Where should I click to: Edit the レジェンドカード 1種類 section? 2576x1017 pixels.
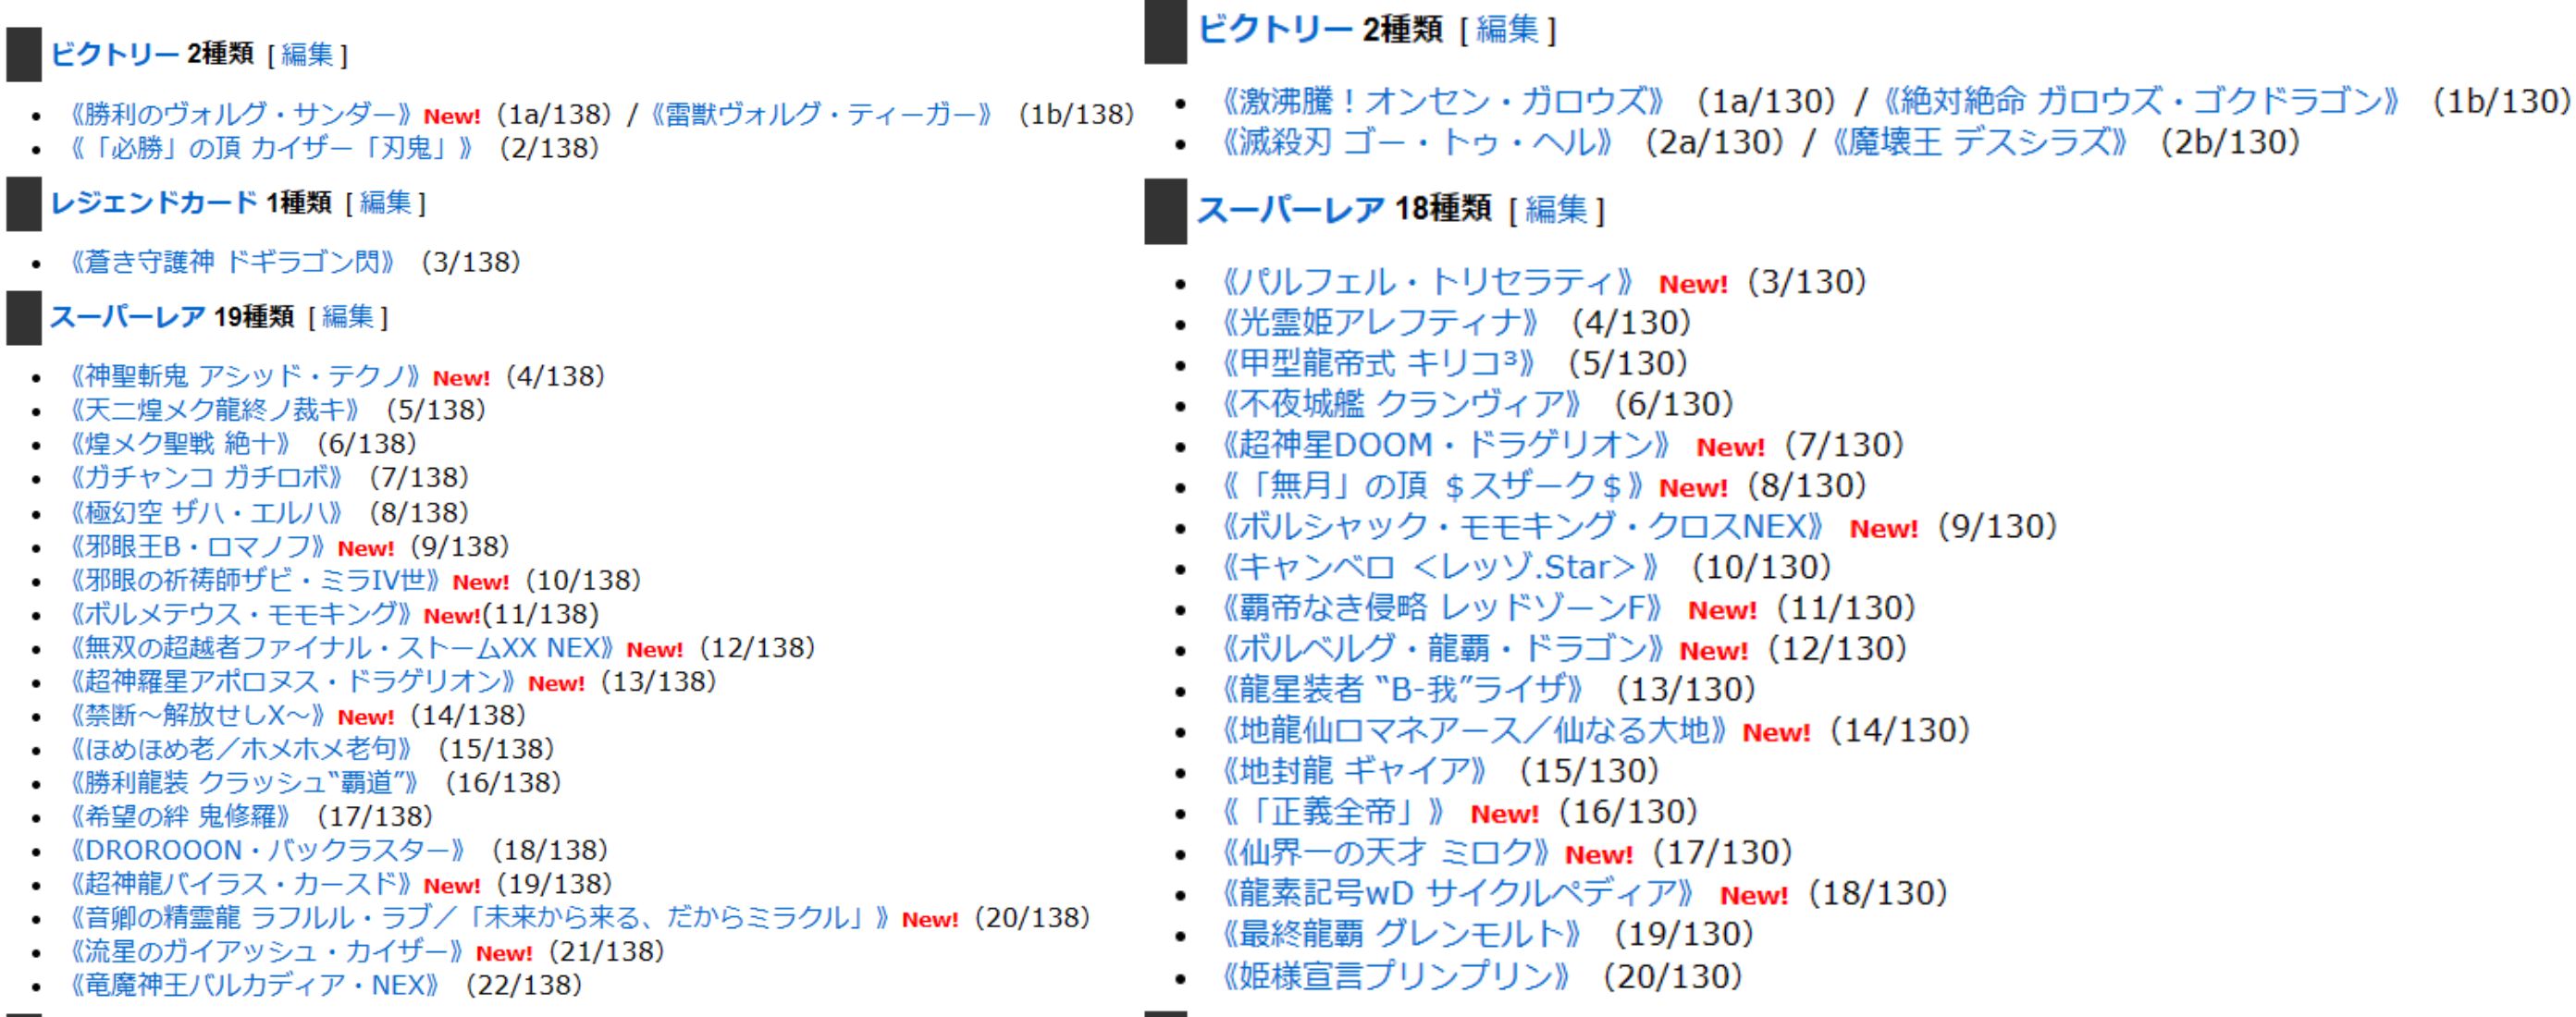pos(385,203)
